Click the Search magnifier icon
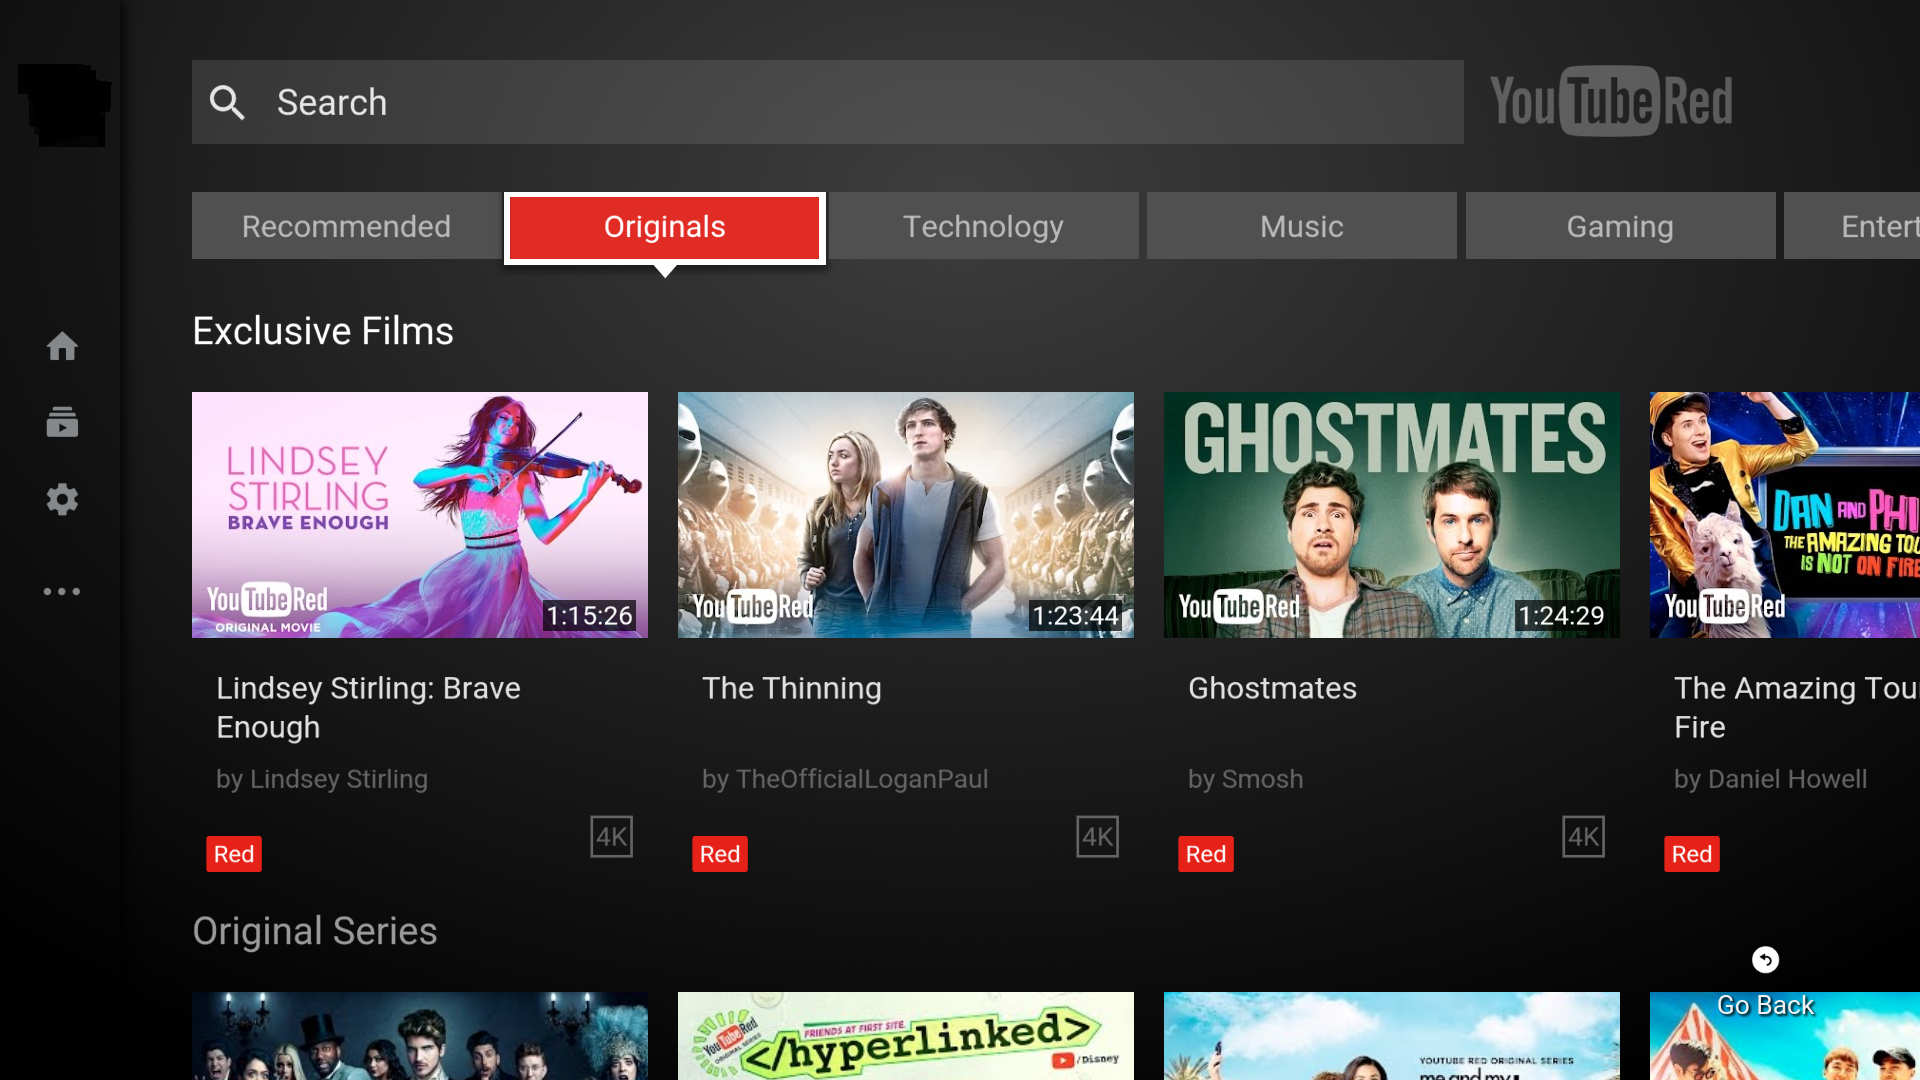 pos(227,102)
